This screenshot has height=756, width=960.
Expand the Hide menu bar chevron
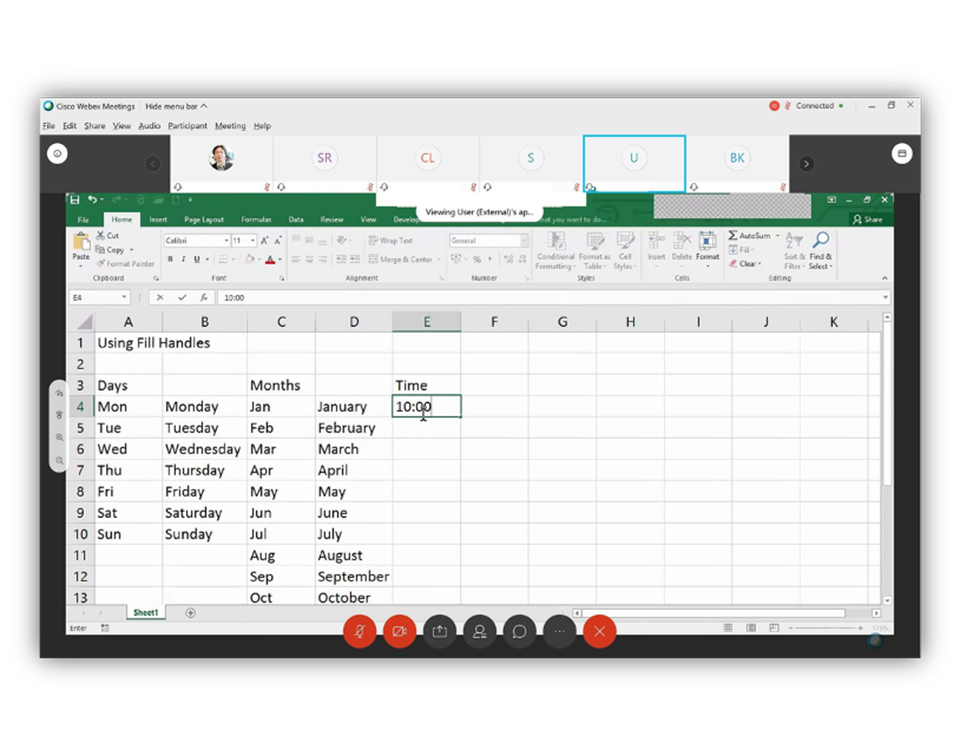204,106
